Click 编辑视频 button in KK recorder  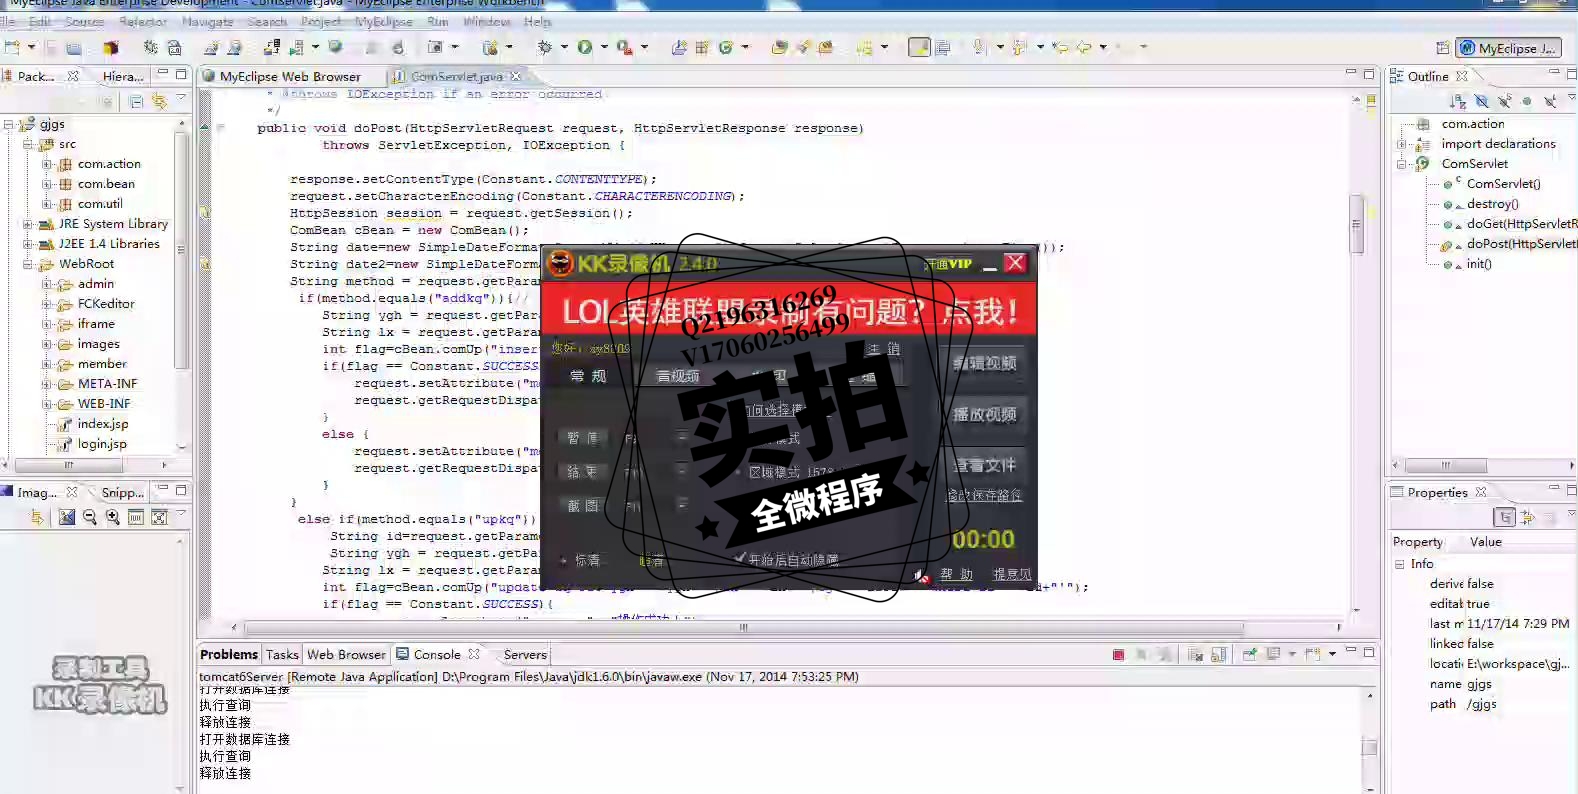coord(984,363)
